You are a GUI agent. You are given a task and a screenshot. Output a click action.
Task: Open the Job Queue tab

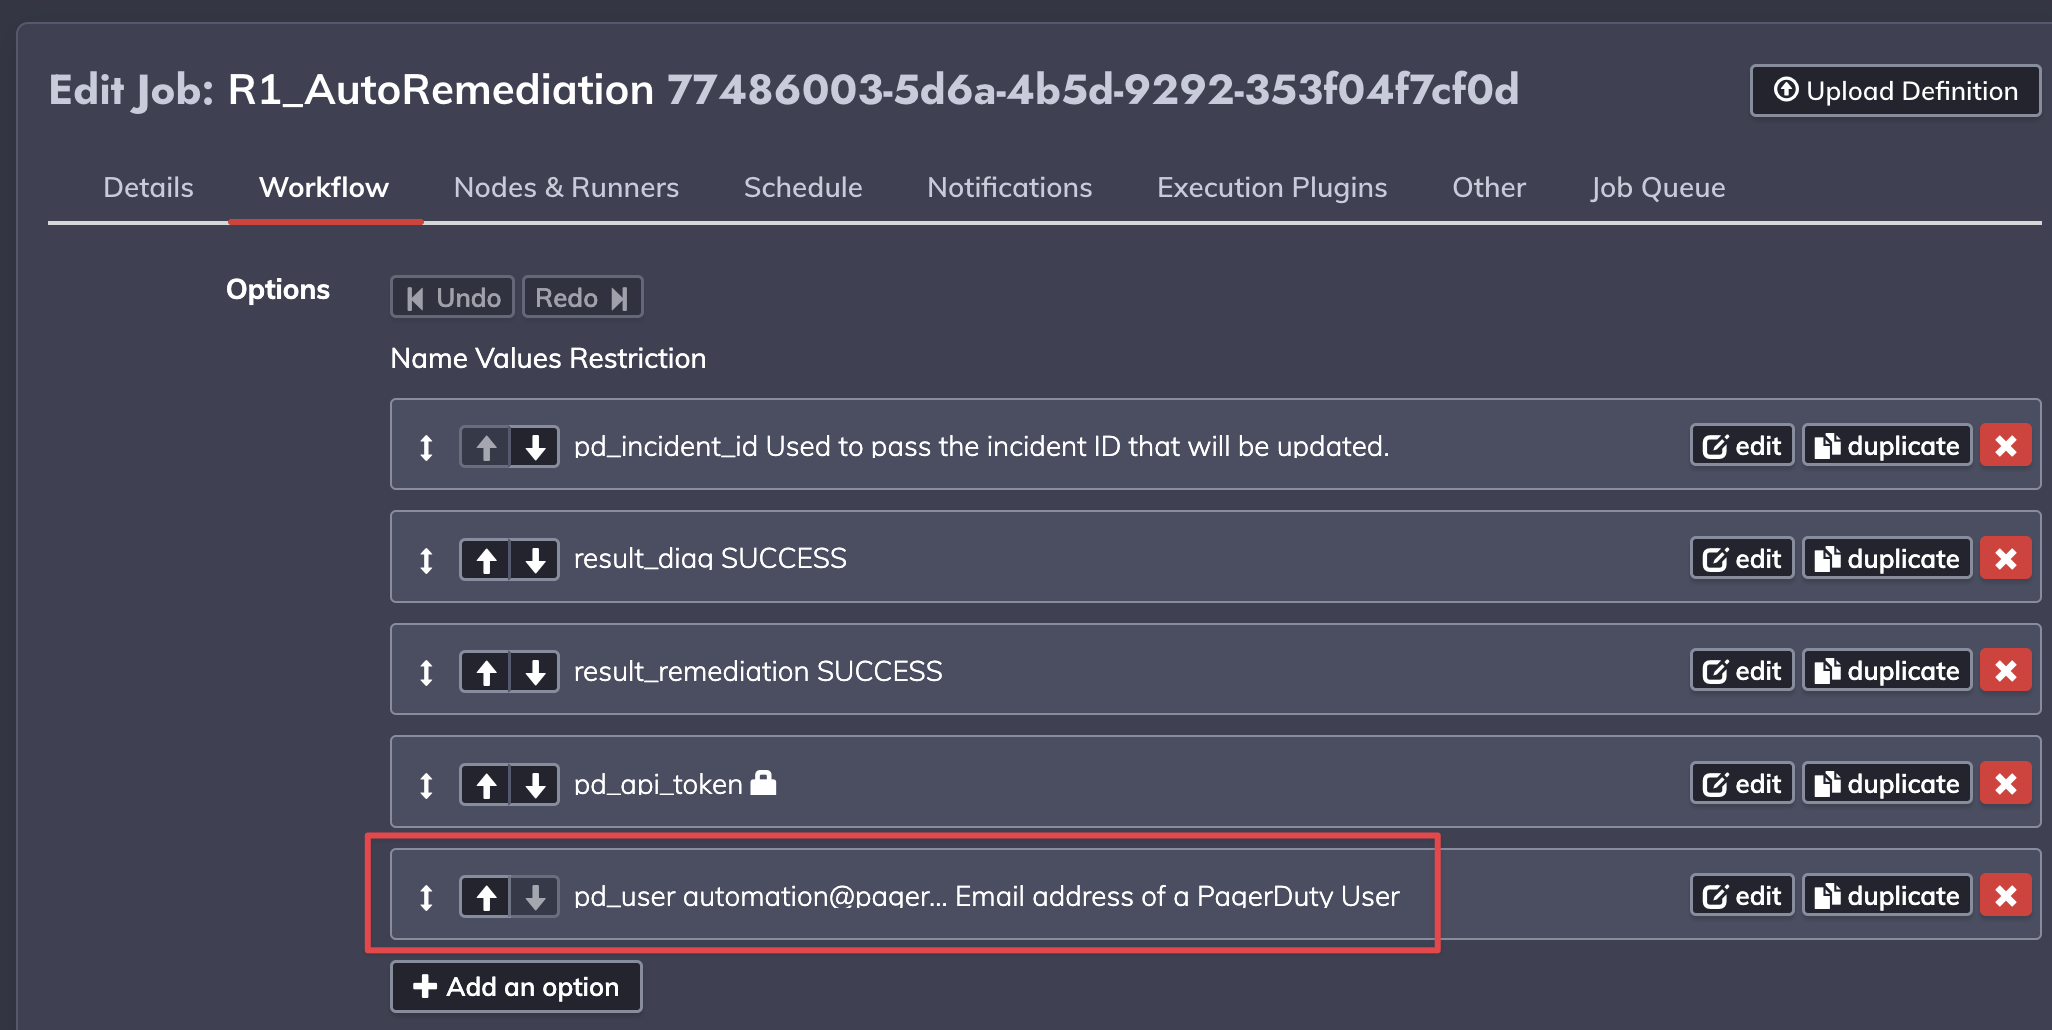pyautogui.click(x=1658, y=187)
